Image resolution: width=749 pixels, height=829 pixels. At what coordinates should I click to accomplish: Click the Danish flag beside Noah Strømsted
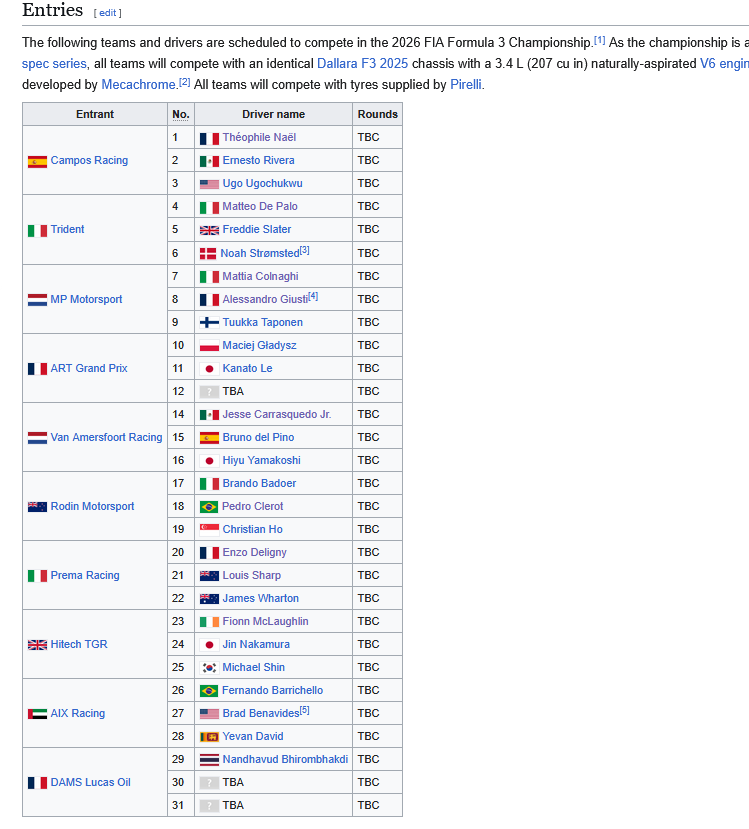[x=208, y=254]
